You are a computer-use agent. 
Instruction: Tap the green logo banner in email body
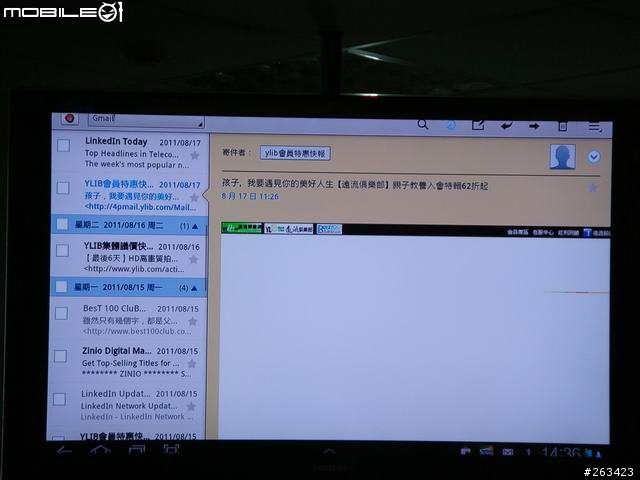pos(242,228)
